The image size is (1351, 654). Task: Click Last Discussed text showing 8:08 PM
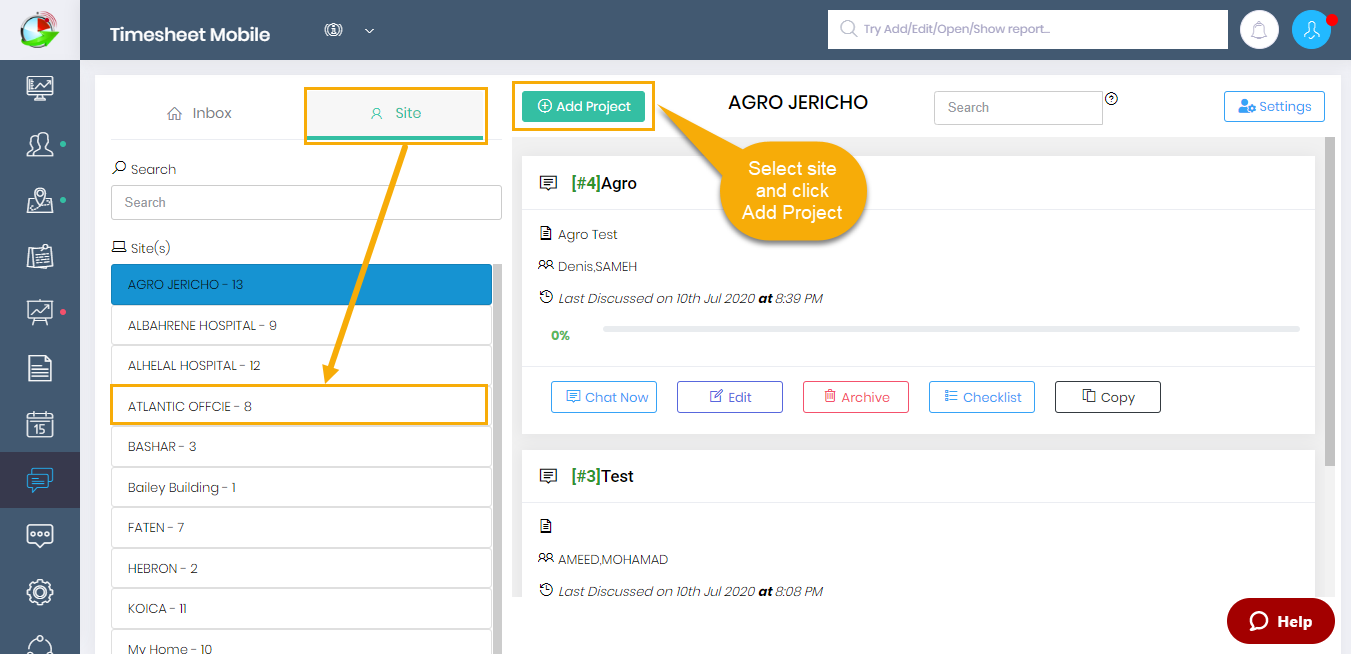[x=691, y=591]
